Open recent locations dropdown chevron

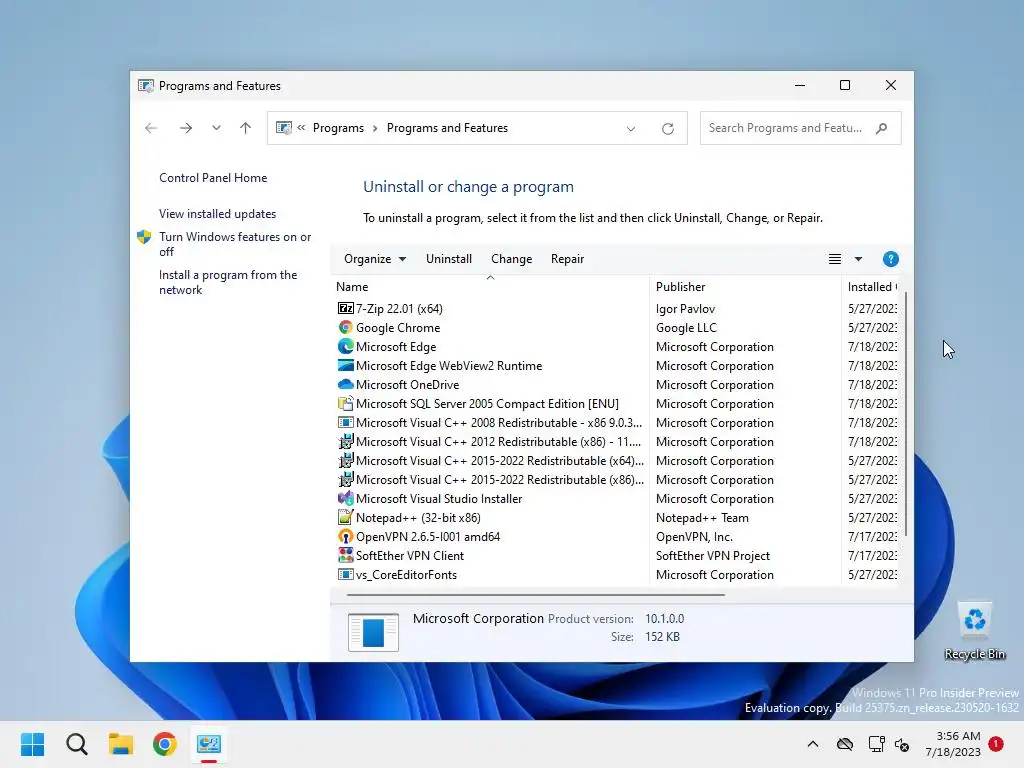pyautogui.click(x=216, y=128)
